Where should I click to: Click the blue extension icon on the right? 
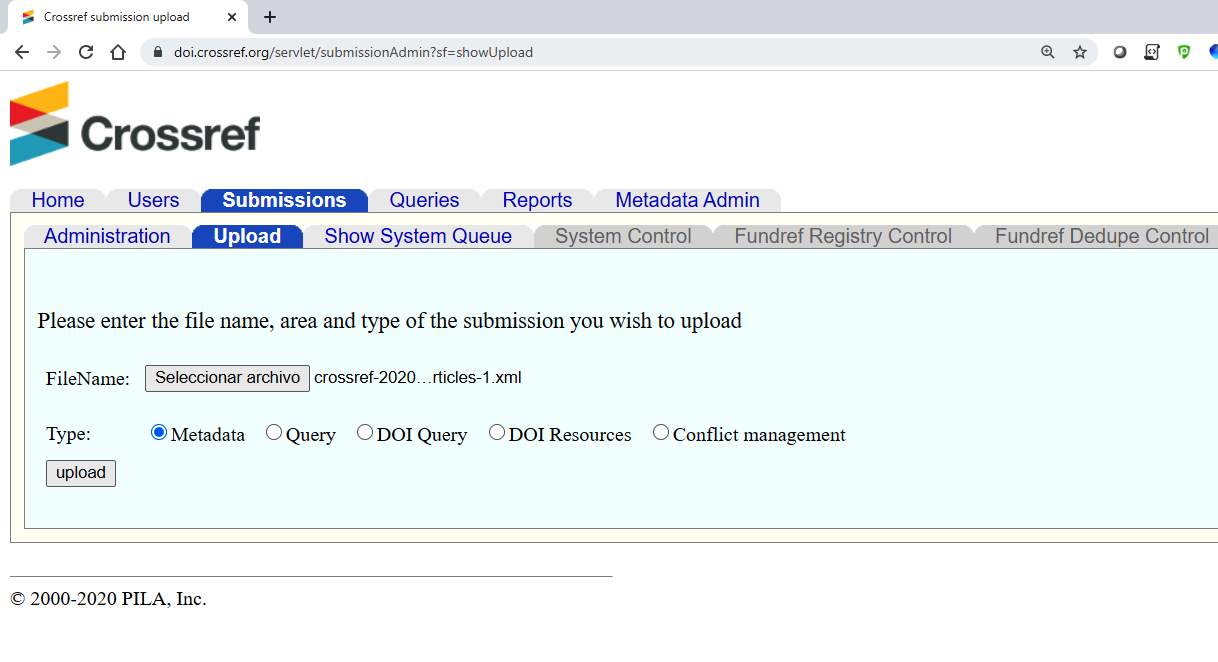[x=1212, y=51]
